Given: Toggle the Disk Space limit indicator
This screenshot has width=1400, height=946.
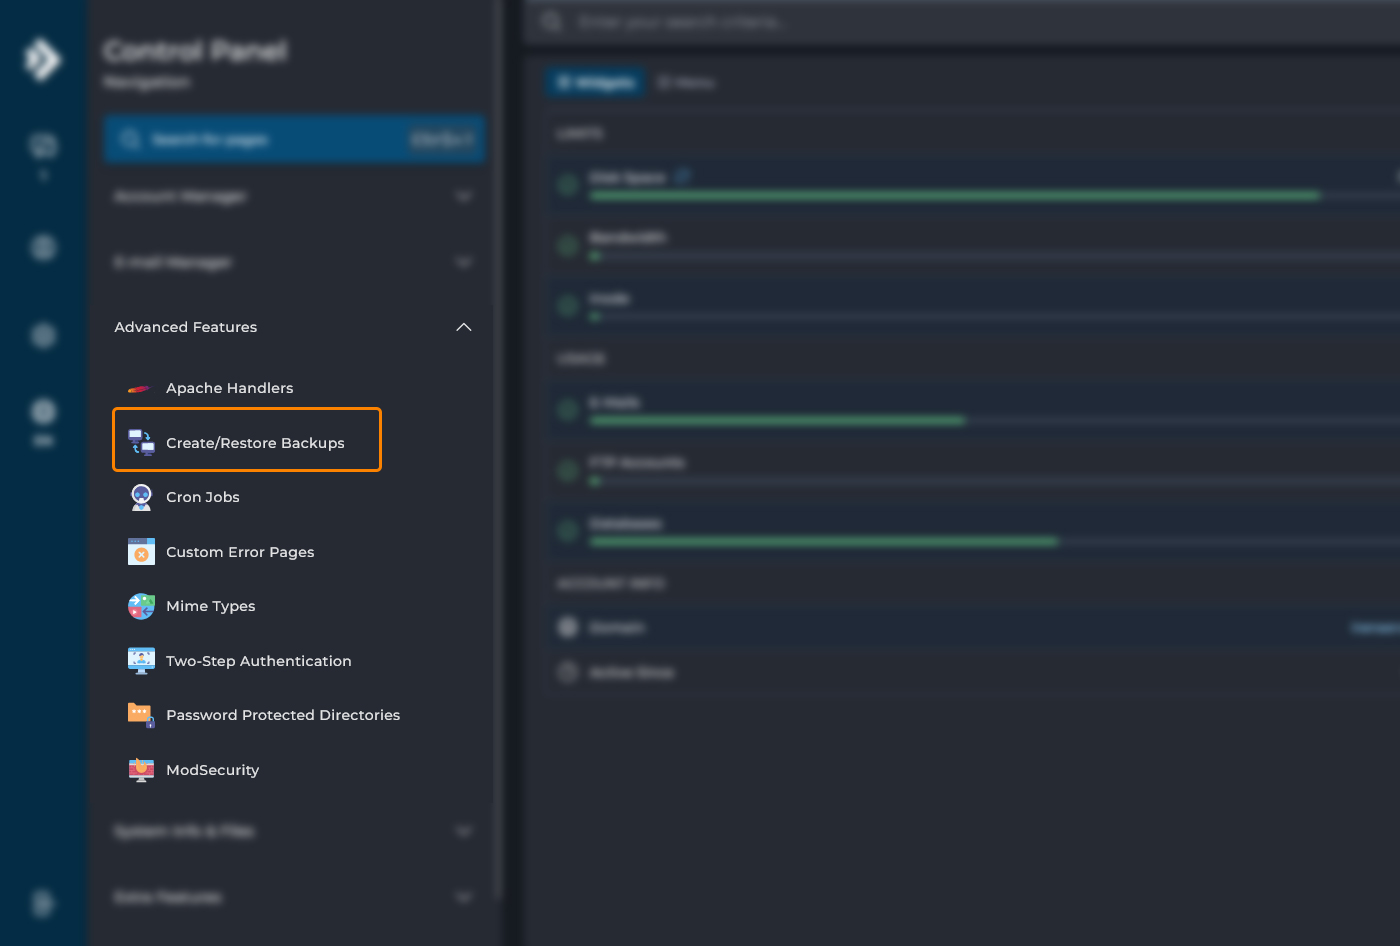Looking at the screenshot, I should point(567,185).
